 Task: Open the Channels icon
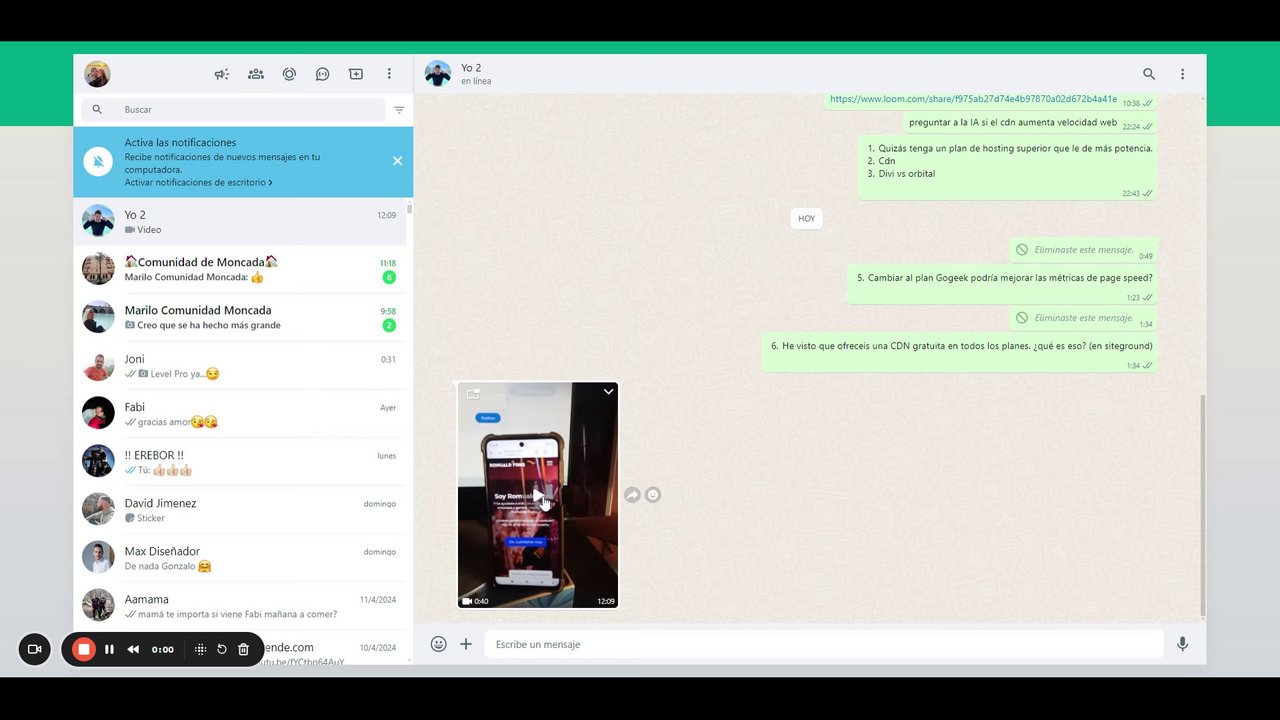coord(323,74)
